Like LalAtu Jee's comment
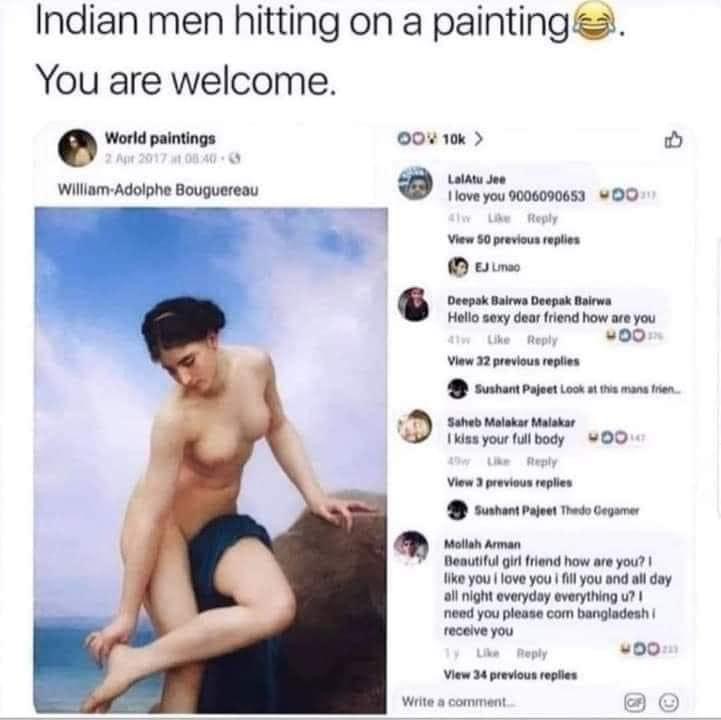The height and width of the screenshot is (720, 721). [499, 218]
